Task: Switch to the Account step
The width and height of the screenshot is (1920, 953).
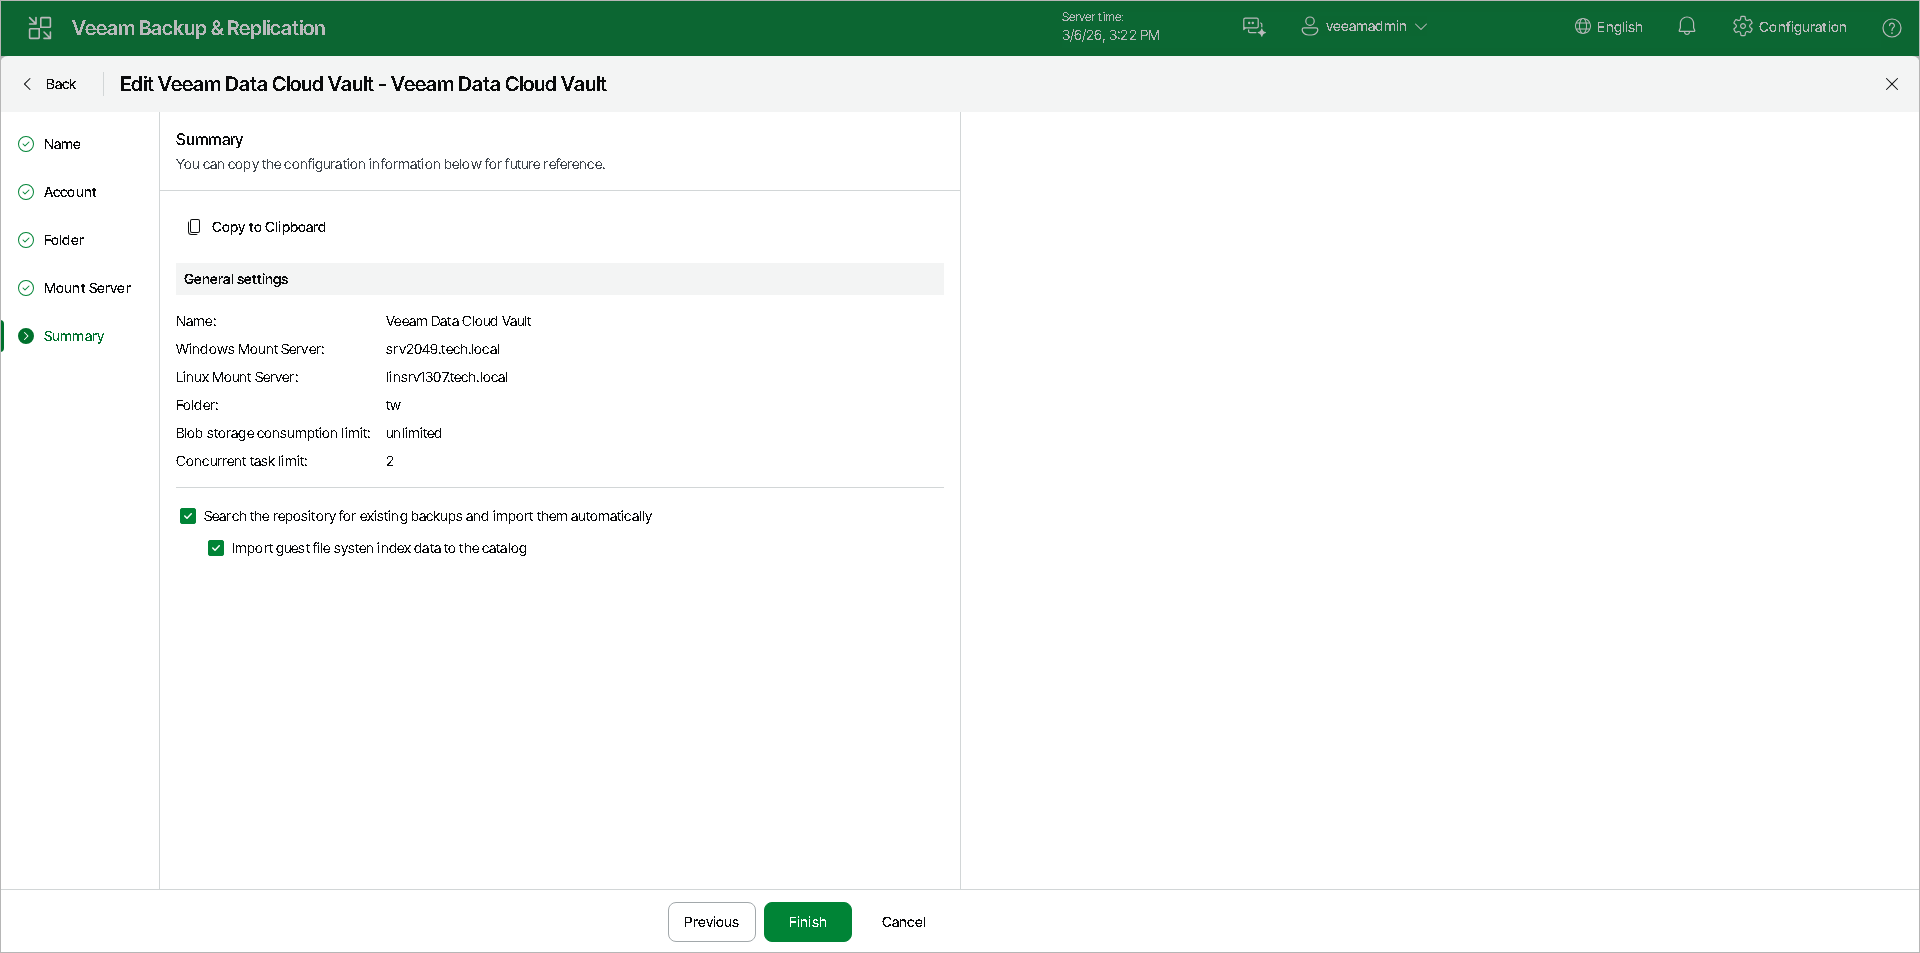Action: coord(70,192)
